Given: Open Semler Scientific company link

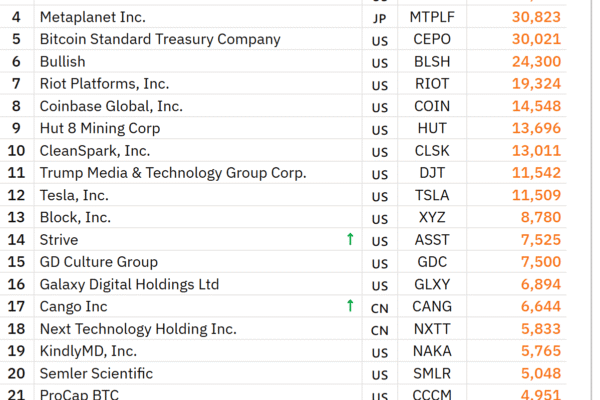Looking at the screenshot, I should pyautogui.click(x=96, y=373).
